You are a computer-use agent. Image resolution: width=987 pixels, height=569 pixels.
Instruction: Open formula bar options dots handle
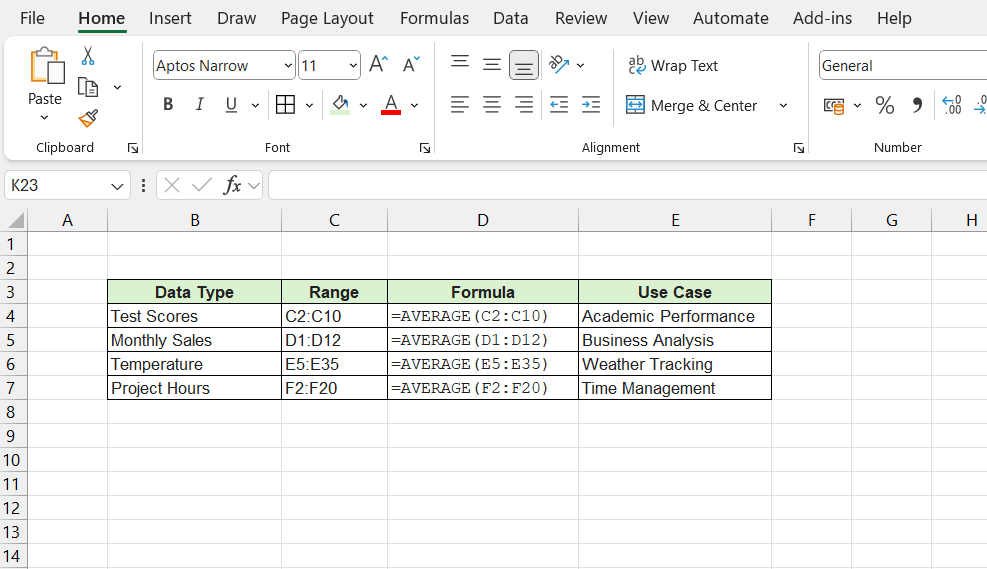click(x=144, y=186)
